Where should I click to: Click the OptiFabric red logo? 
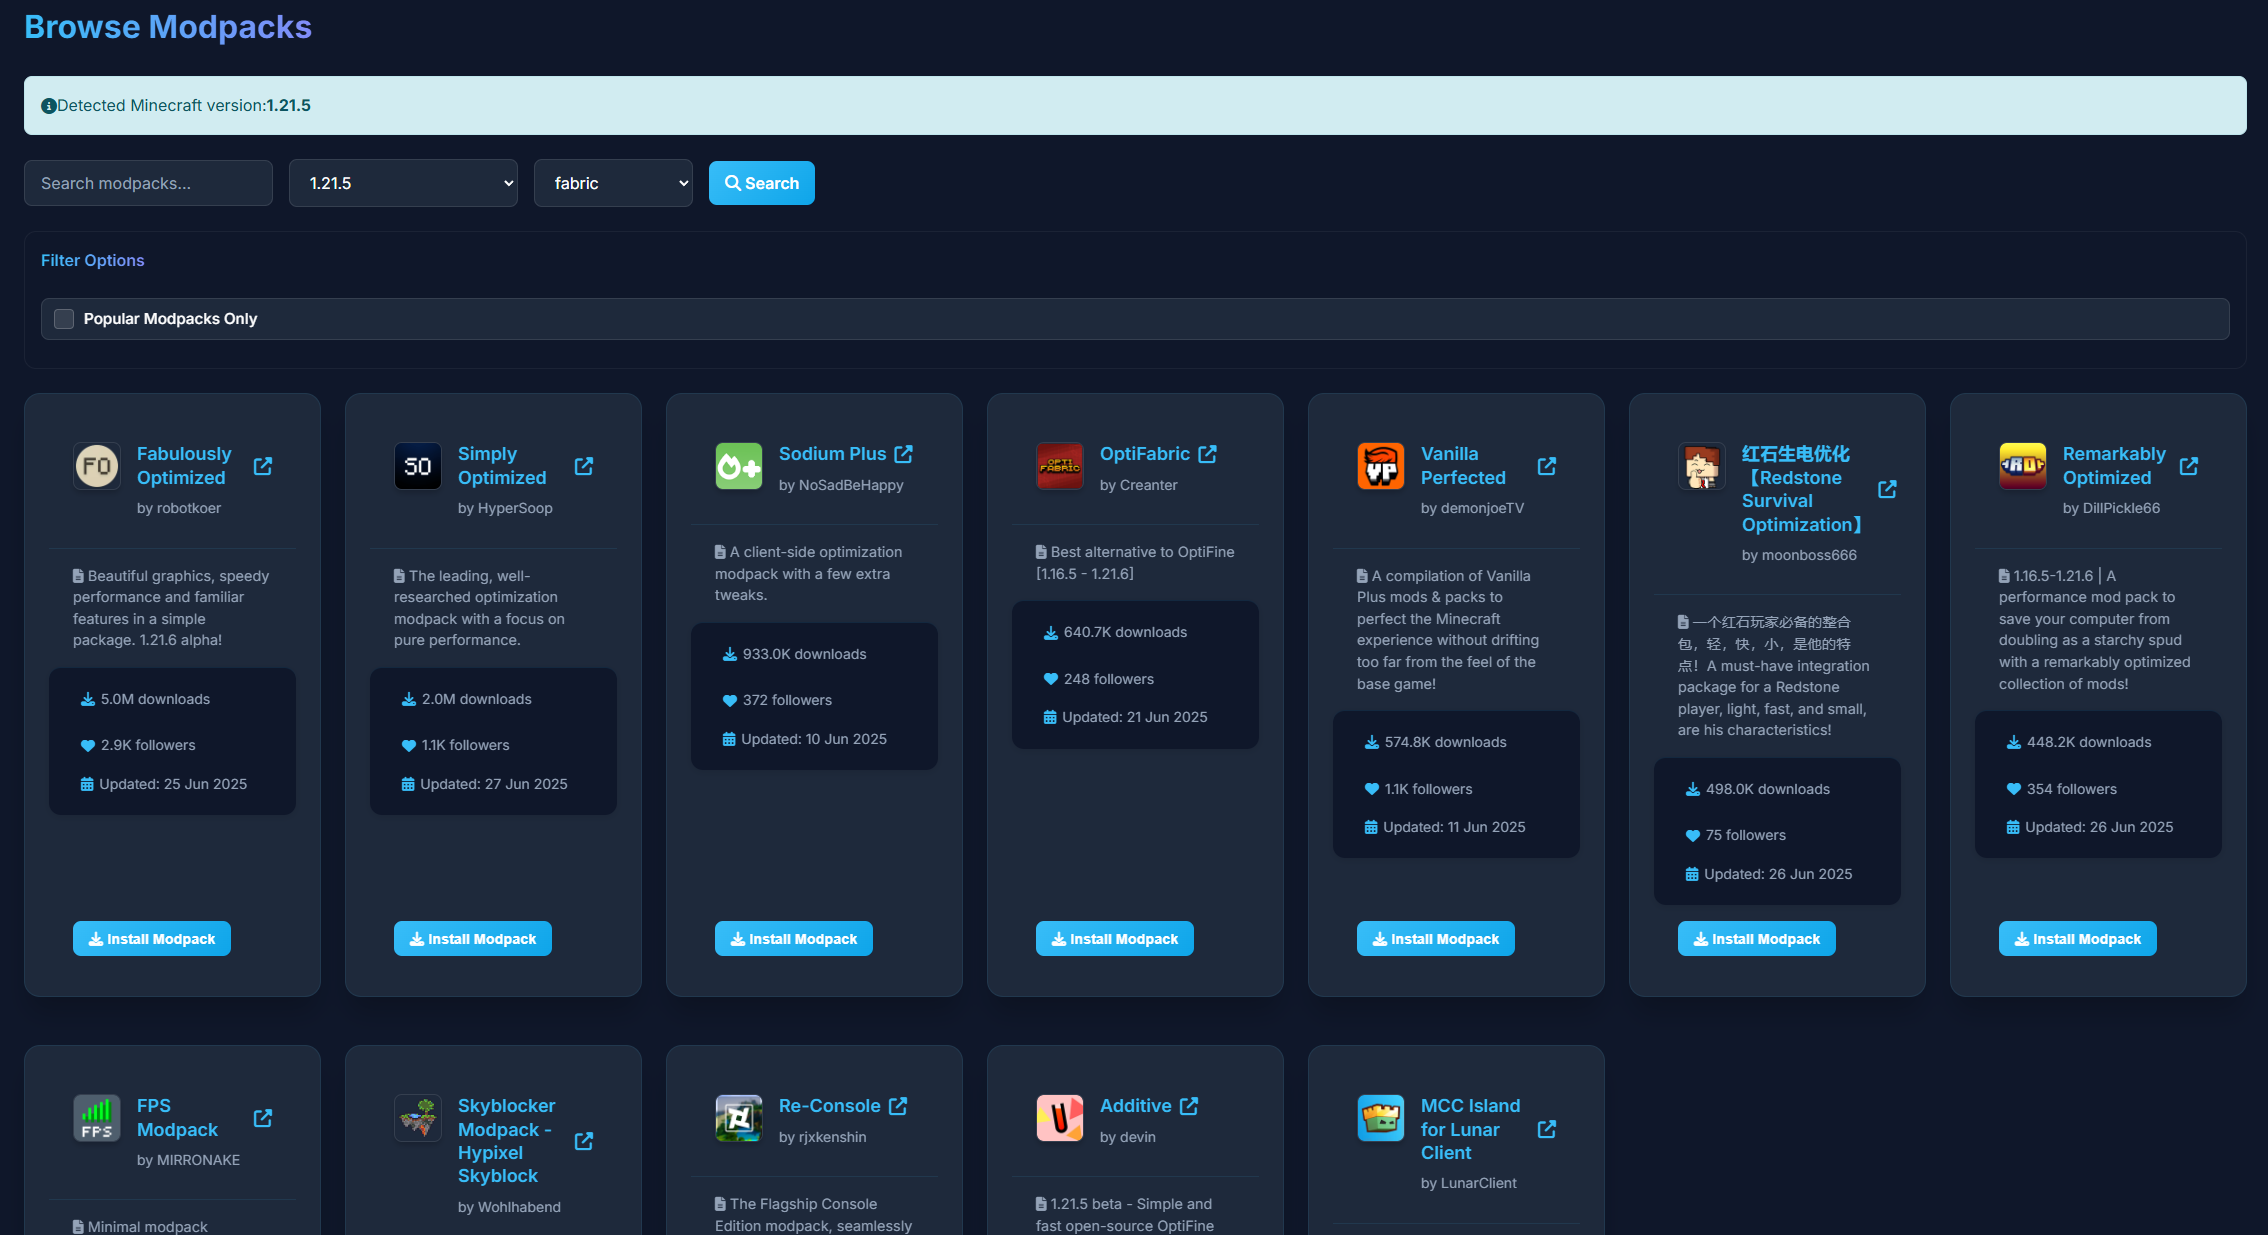[x=1060, y=466]
